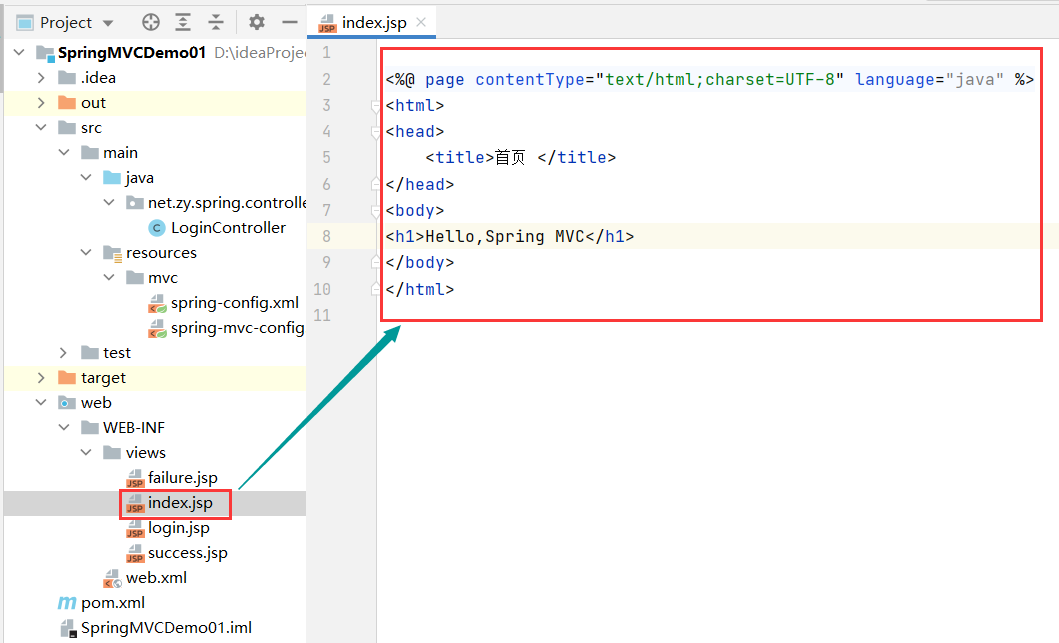This screenshot has height=643, width=1059.
Task: Collapse the net.zy.spring.controller package
Action: [109, 203]
